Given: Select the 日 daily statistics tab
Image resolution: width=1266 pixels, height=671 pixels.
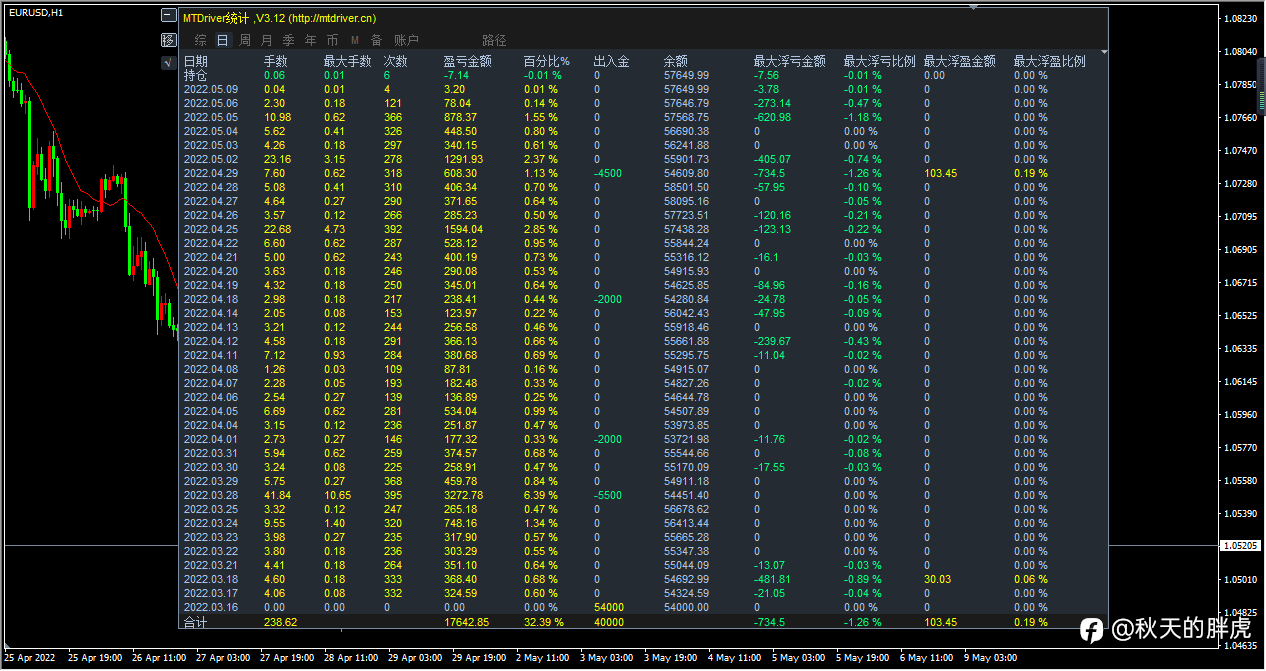Looking at the screenshot, I should tap(222, 41).
